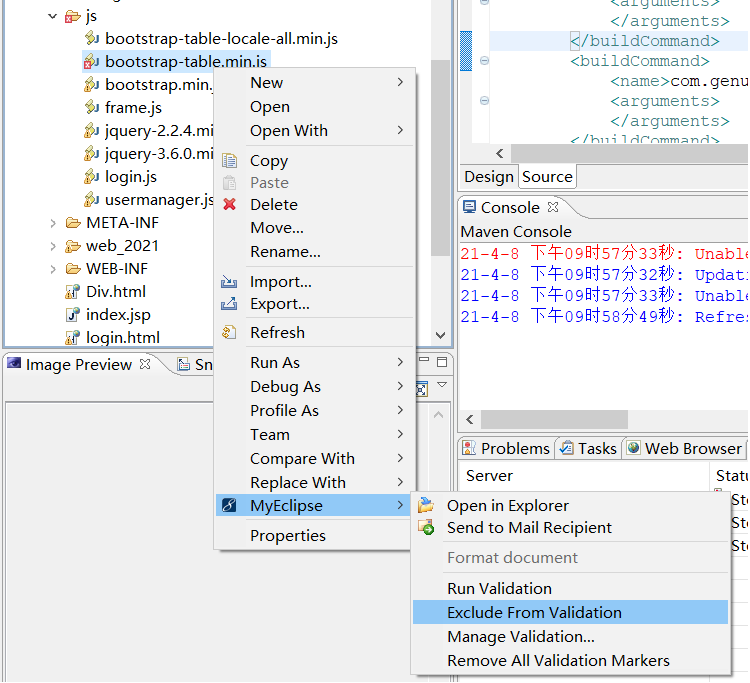
Task: Click the MyEclipse logo icon in menu
Action: [x=229, y=505]
